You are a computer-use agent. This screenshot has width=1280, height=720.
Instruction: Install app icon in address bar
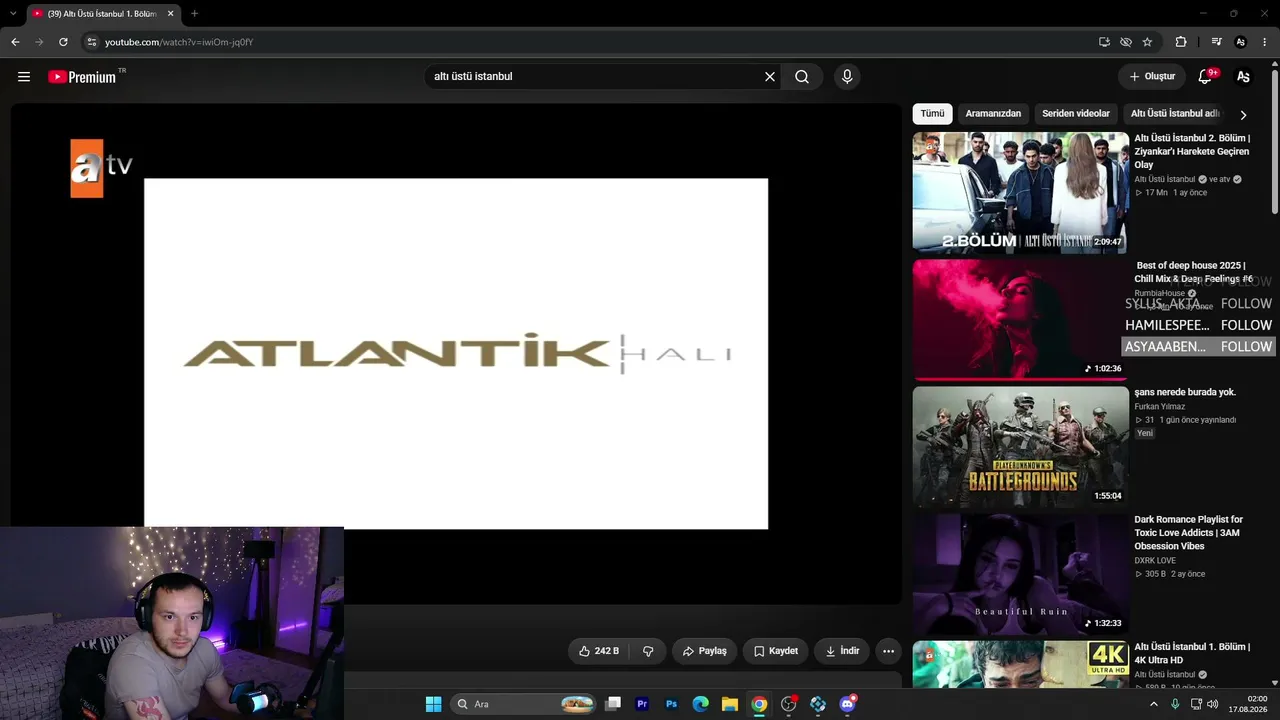[1104, 42]
